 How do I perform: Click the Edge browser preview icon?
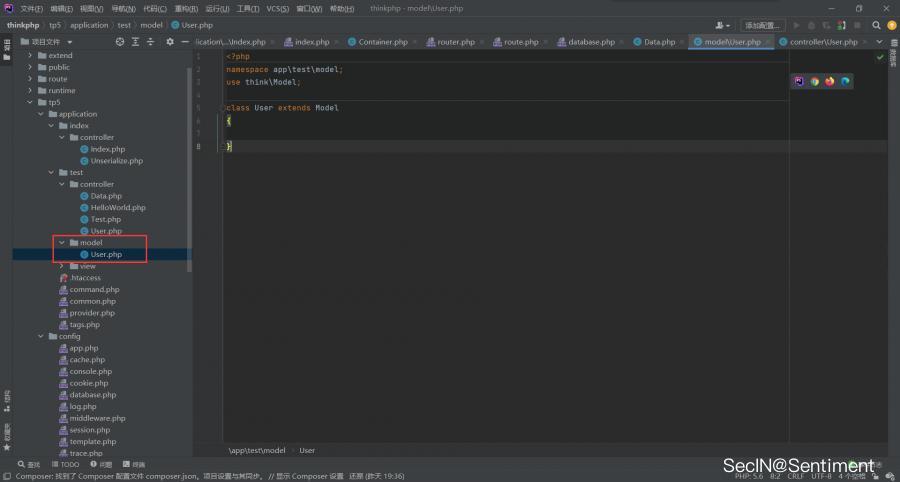point(845,81)
